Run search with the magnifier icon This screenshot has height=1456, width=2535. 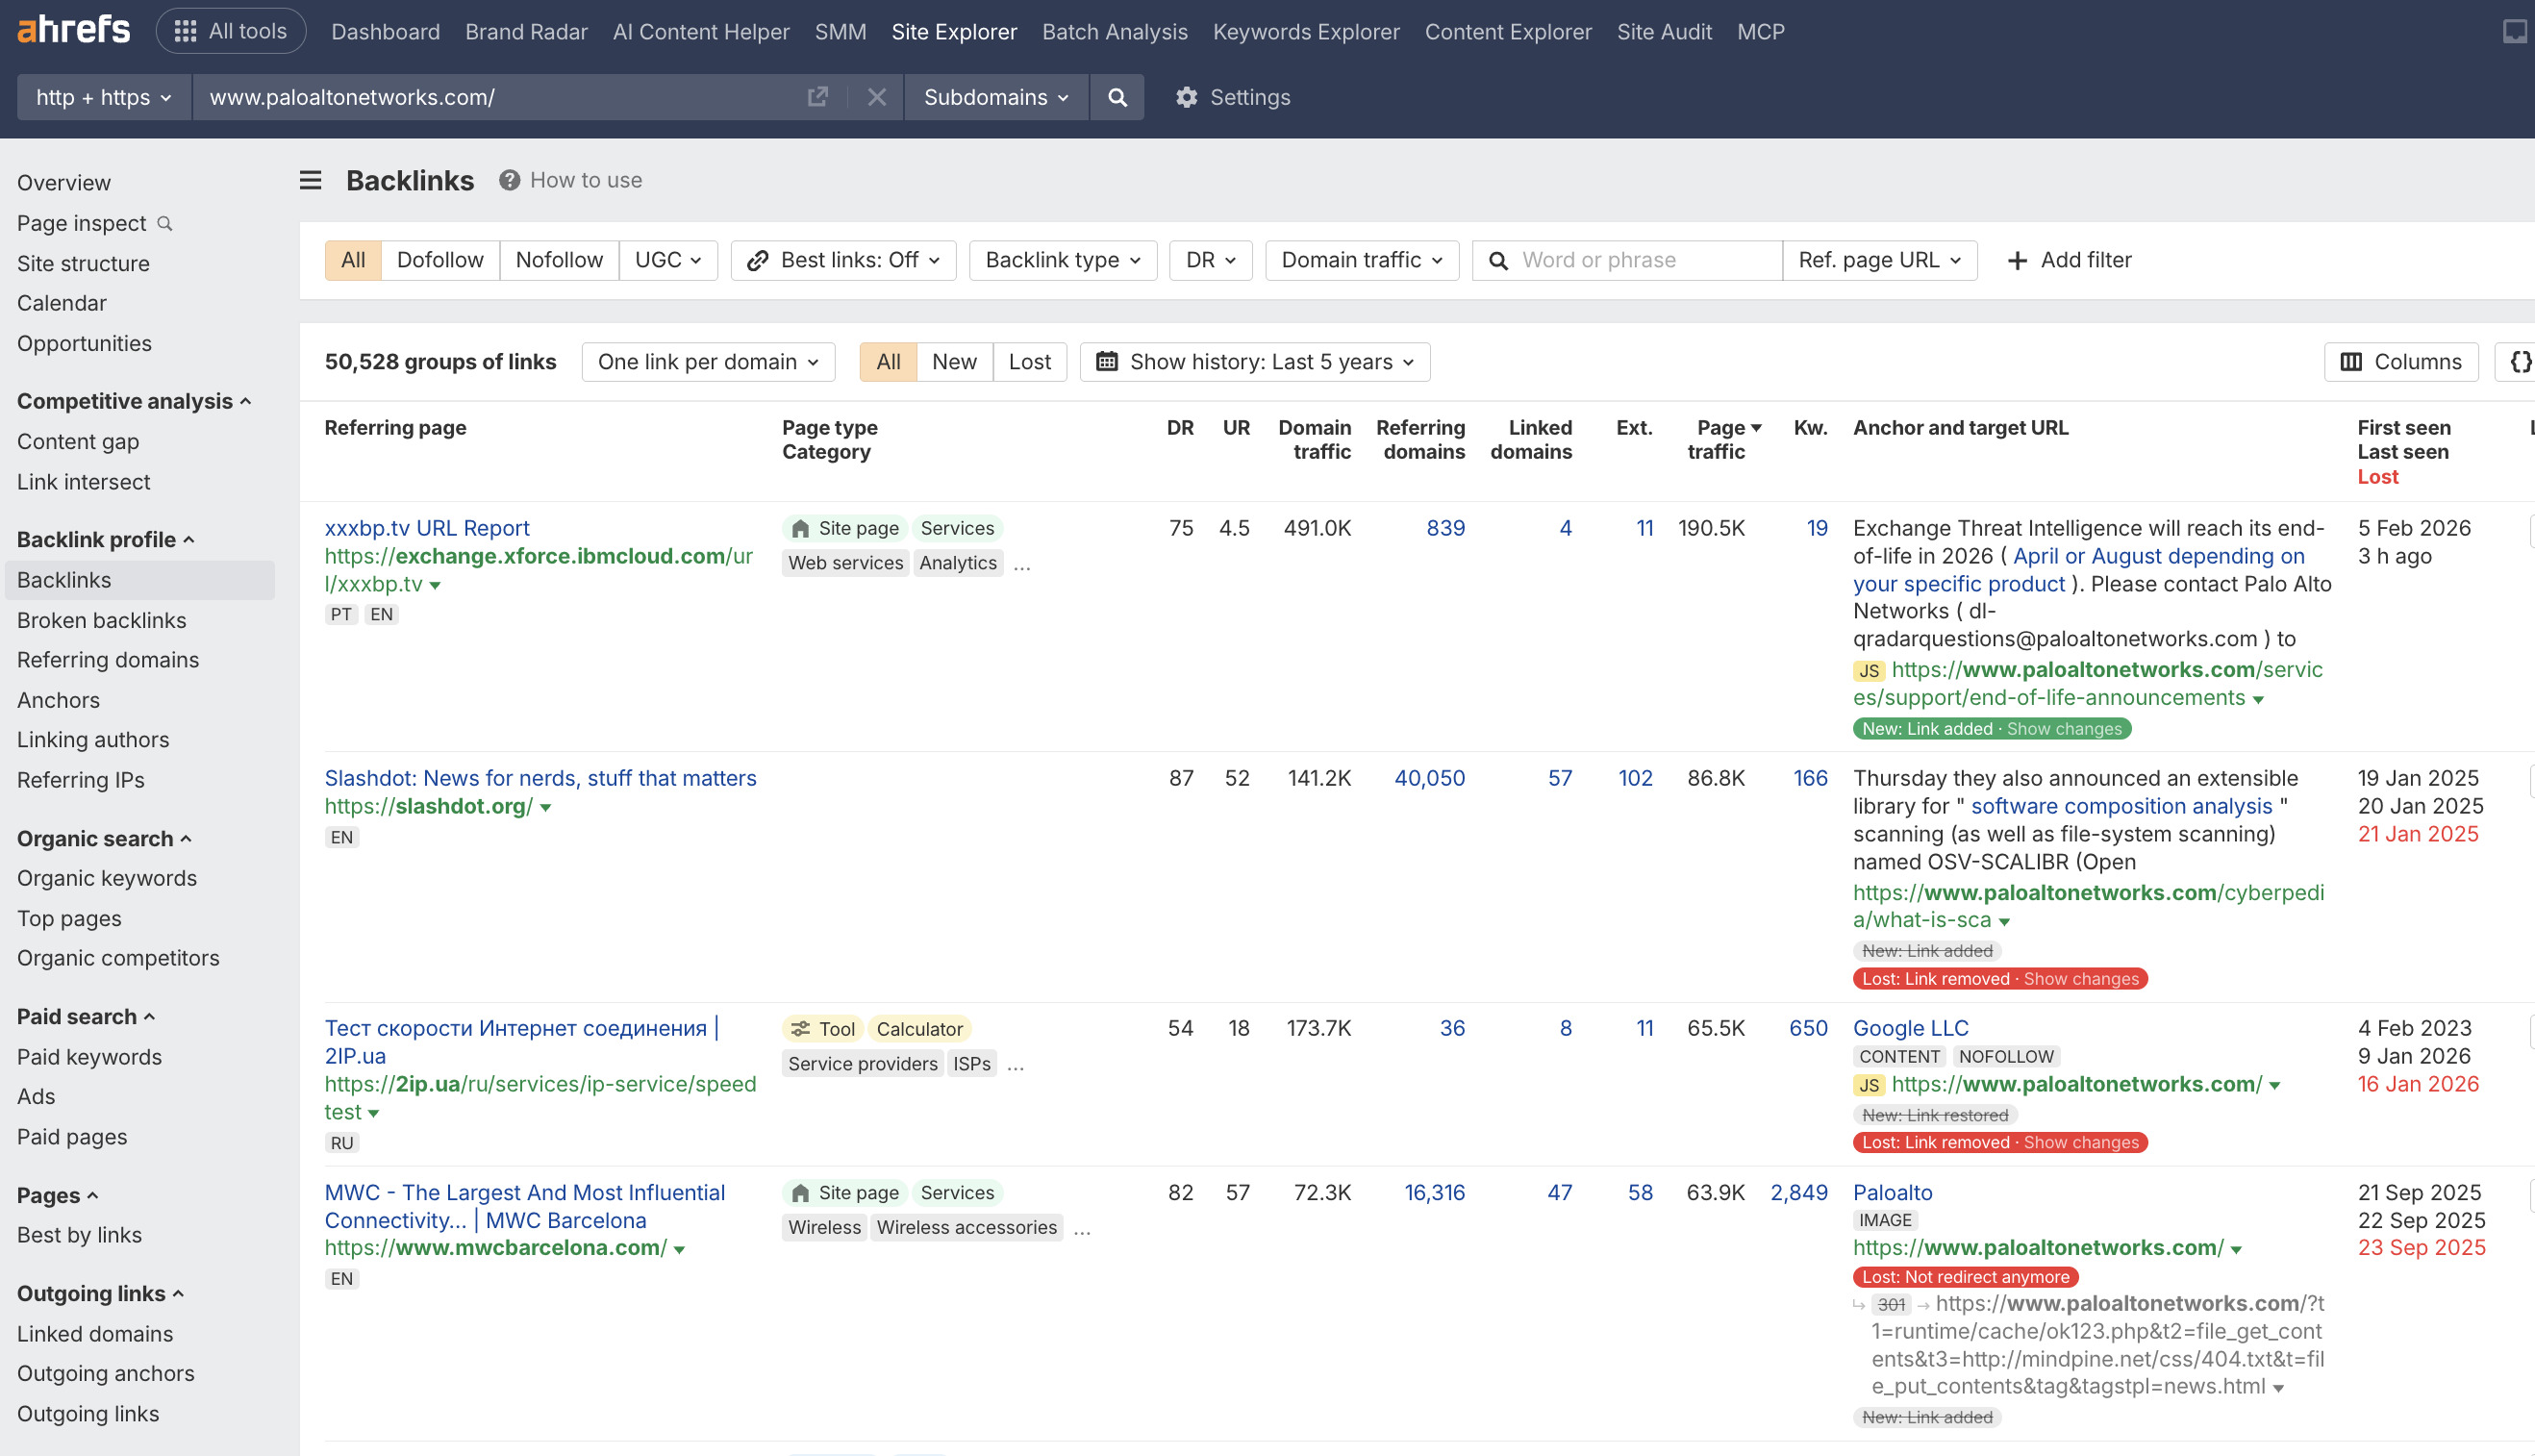pos(1117,97)
